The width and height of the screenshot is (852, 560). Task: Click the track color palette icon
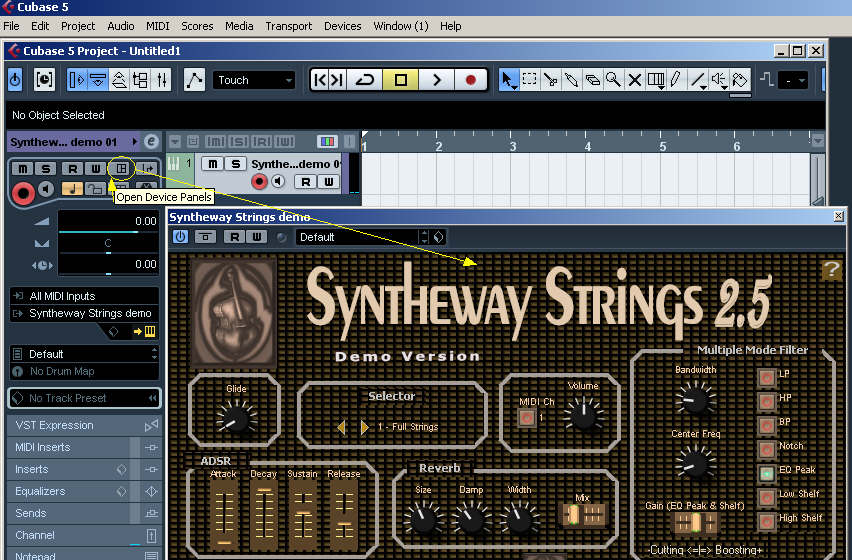click(328, 142)
